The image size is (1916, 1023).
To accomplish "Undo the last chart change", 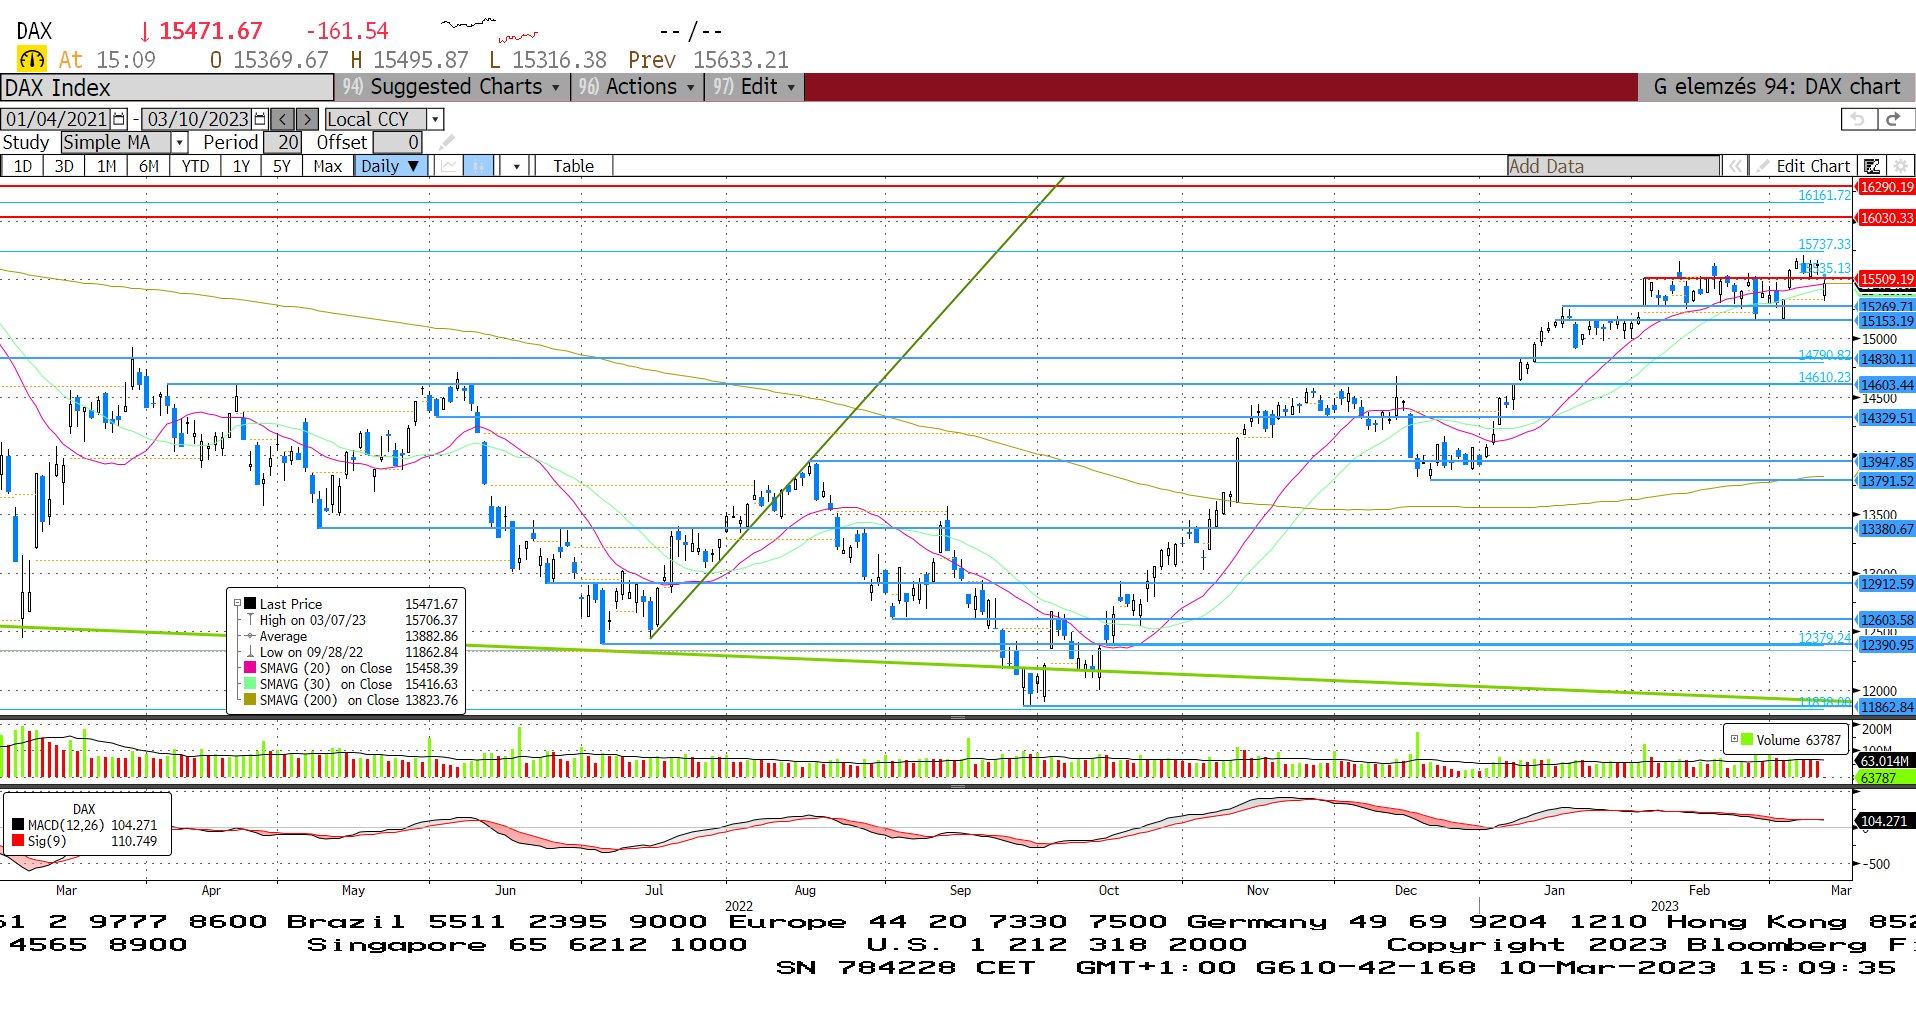I will tap(1858, 119).
